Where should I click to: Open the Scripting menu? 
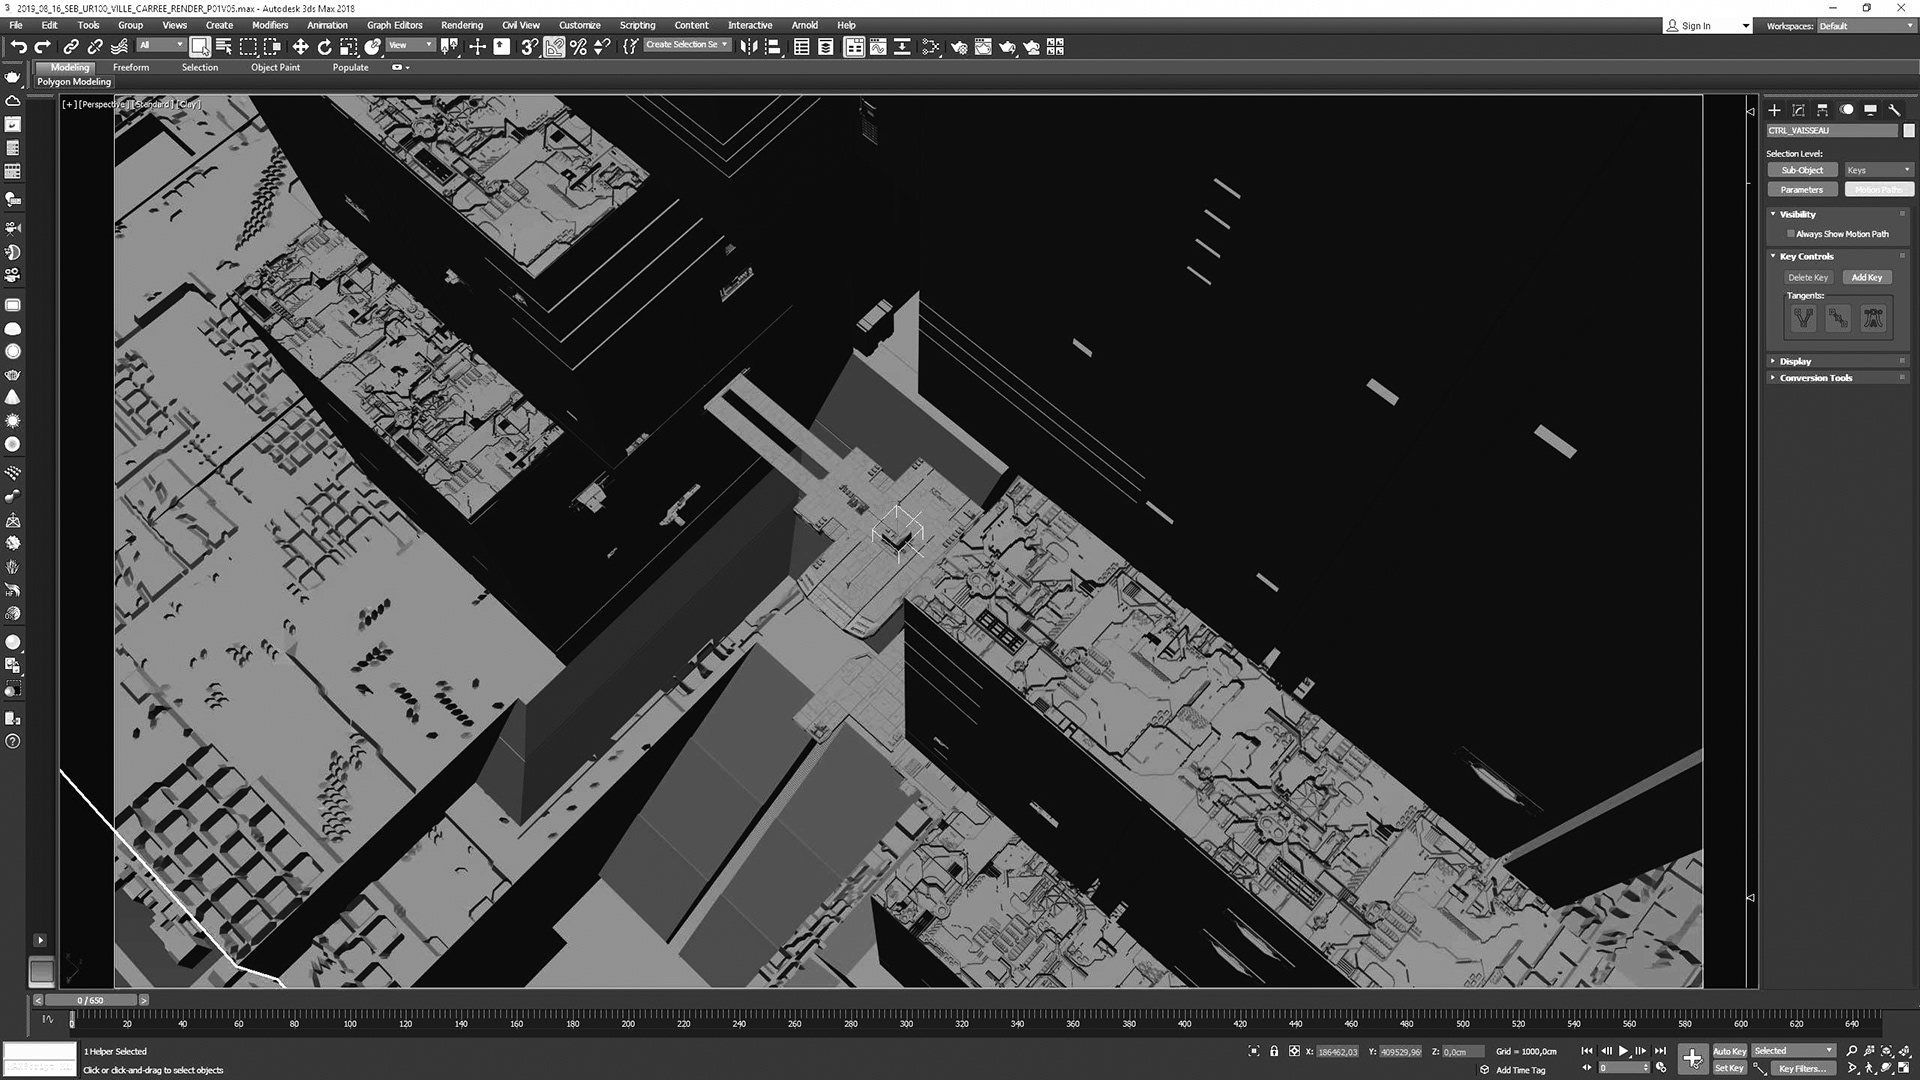(x=637, y=25)
